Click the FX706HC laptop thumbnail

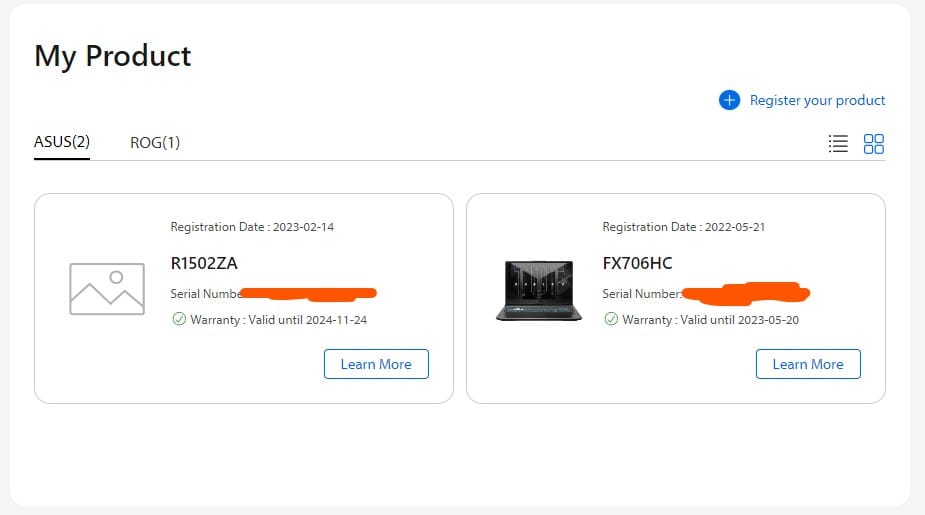click(x=539, y=290)
